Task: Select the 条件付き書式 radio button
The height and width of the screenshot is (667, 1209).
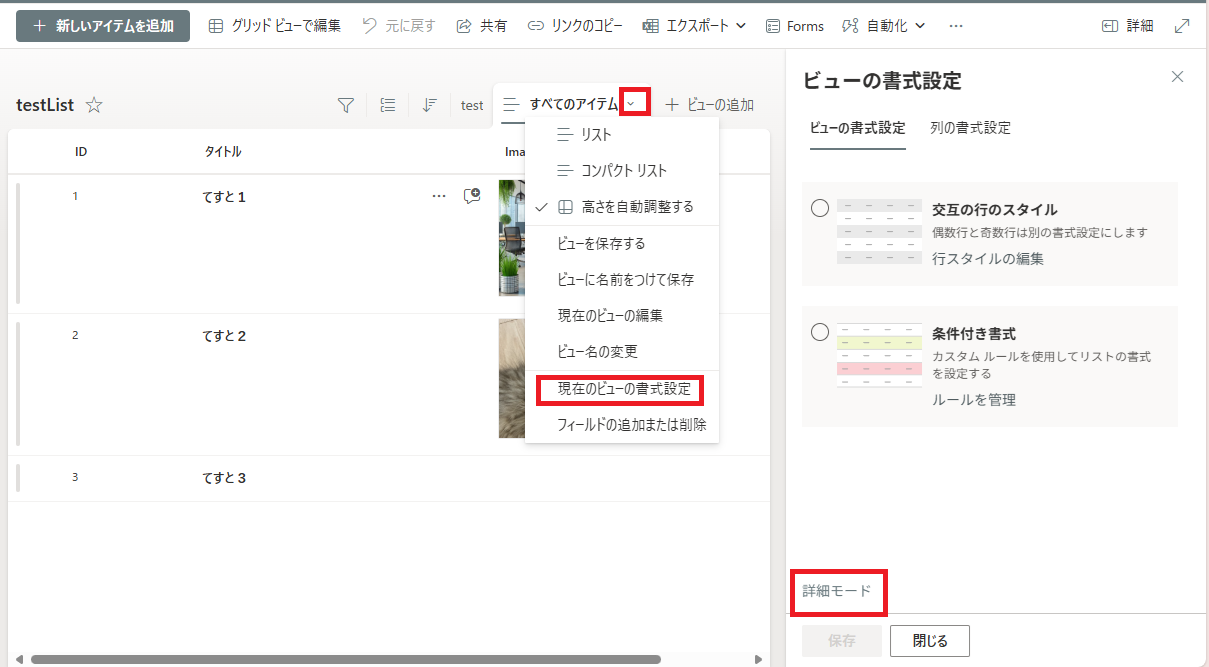Action: 820,332
